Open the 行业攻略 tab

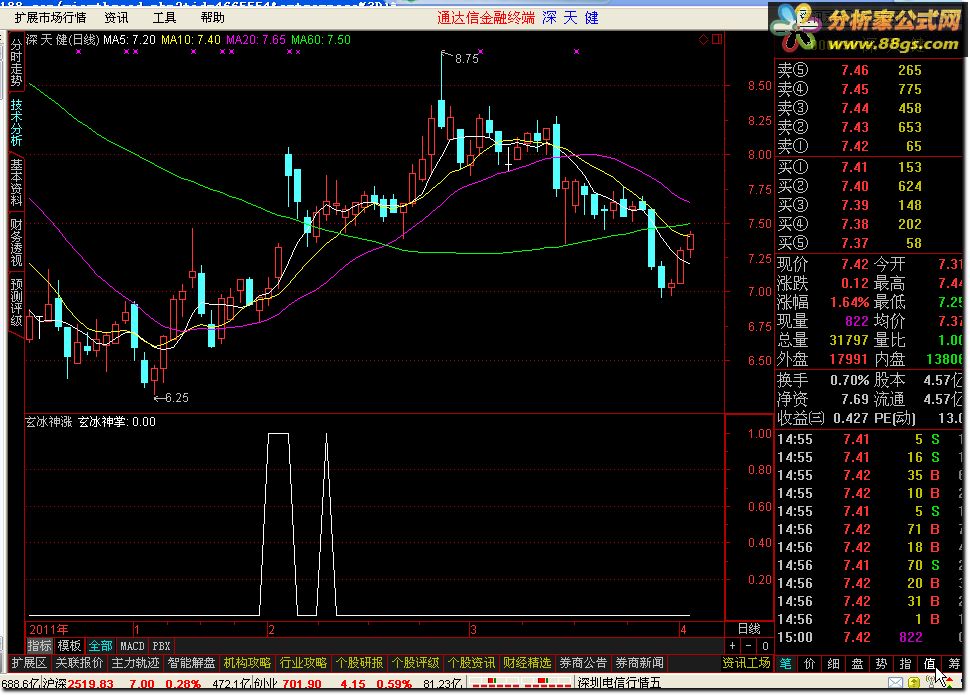point(303,663)
